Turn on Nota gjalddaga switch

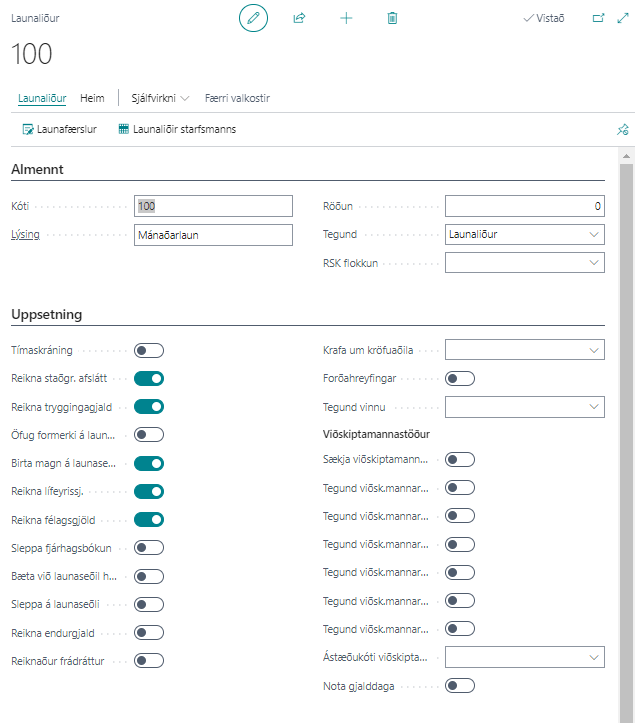pyautogui.click(x=460, y=685)
